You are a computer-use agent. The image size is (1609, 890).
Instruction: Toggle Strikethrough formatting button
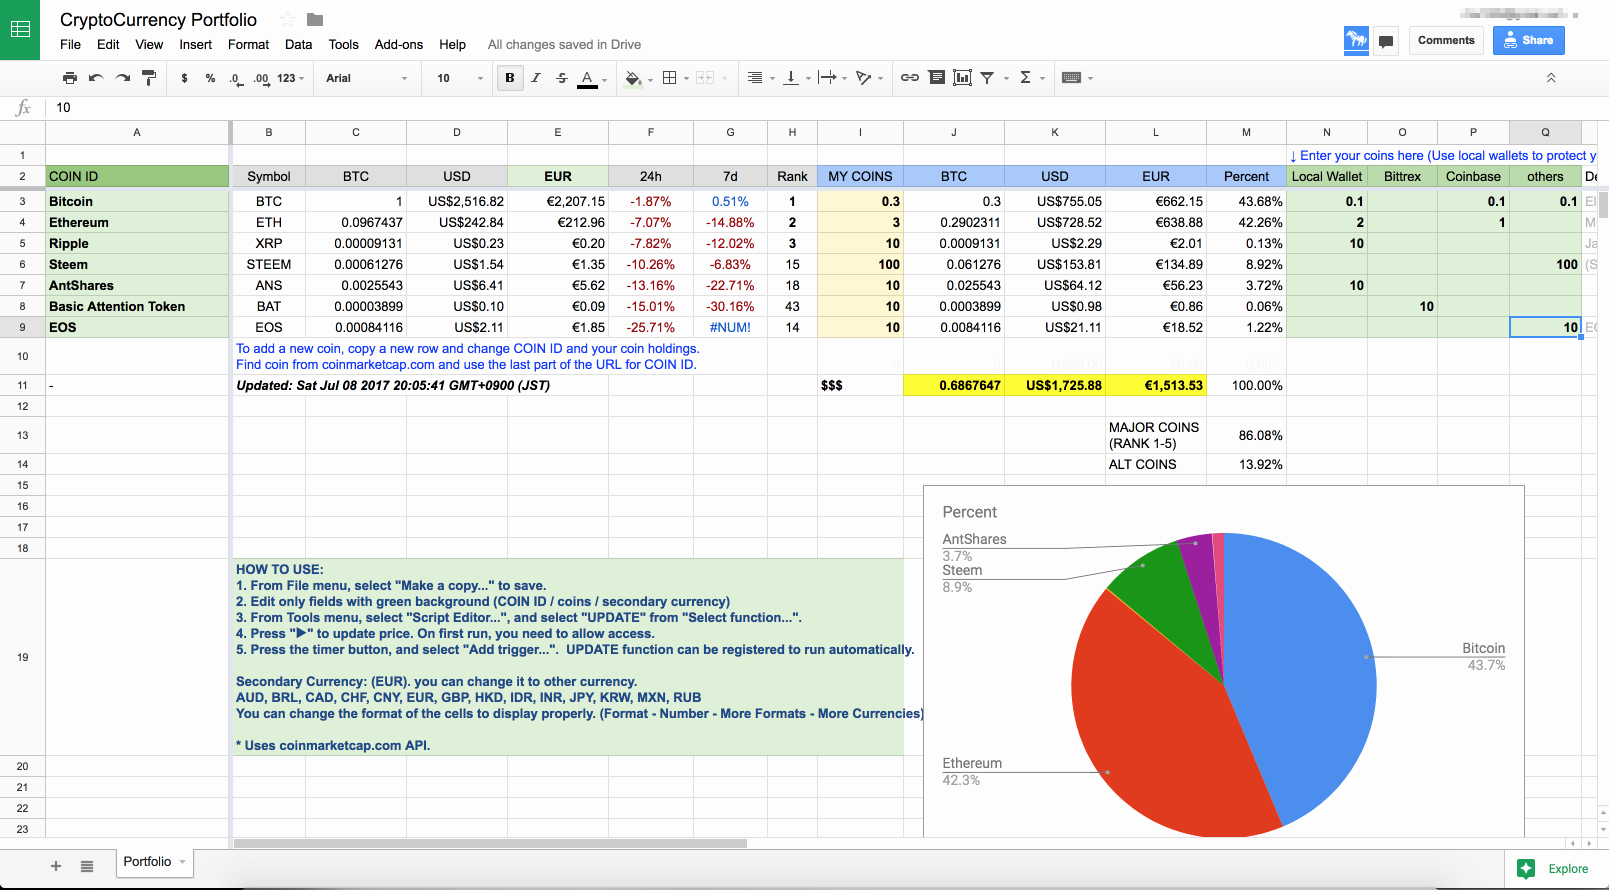coord(562,78)
